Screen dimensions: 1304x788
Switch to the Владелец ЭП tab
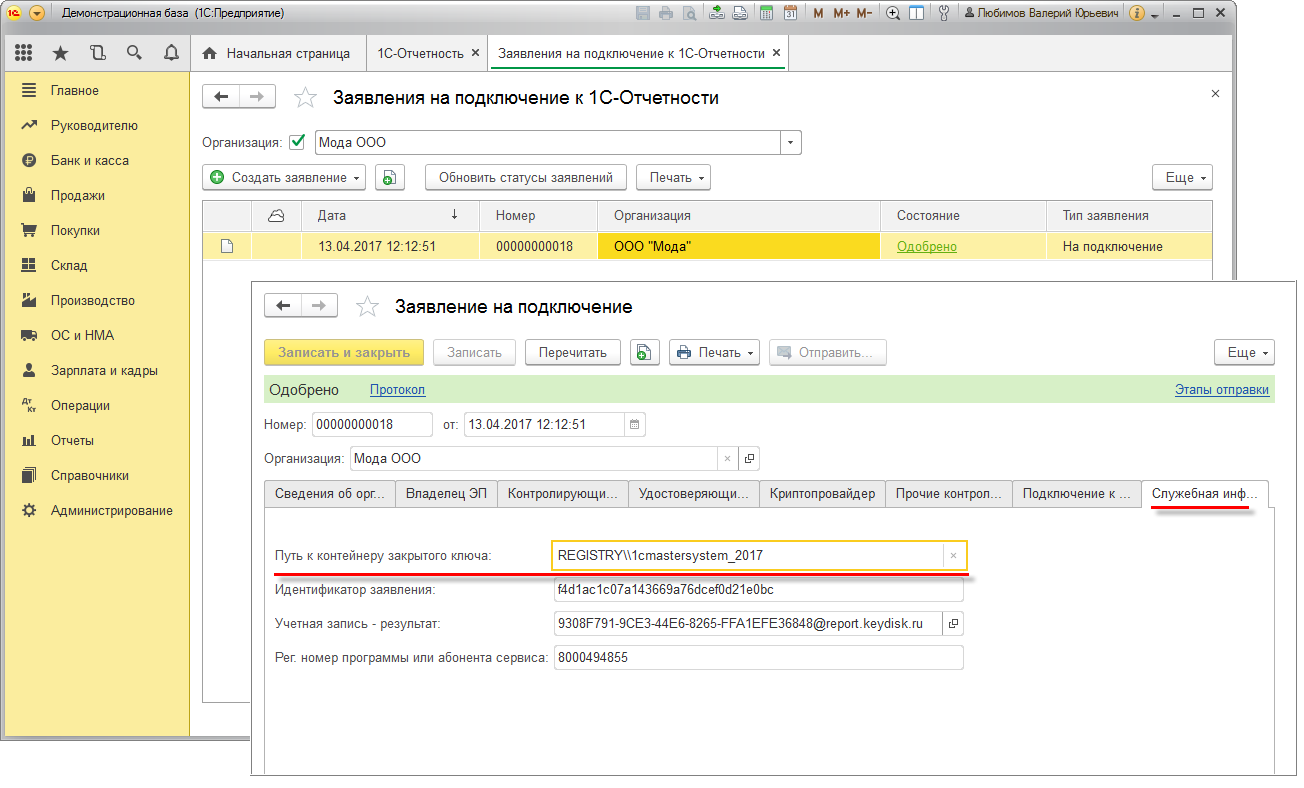(x=446, y=494)
